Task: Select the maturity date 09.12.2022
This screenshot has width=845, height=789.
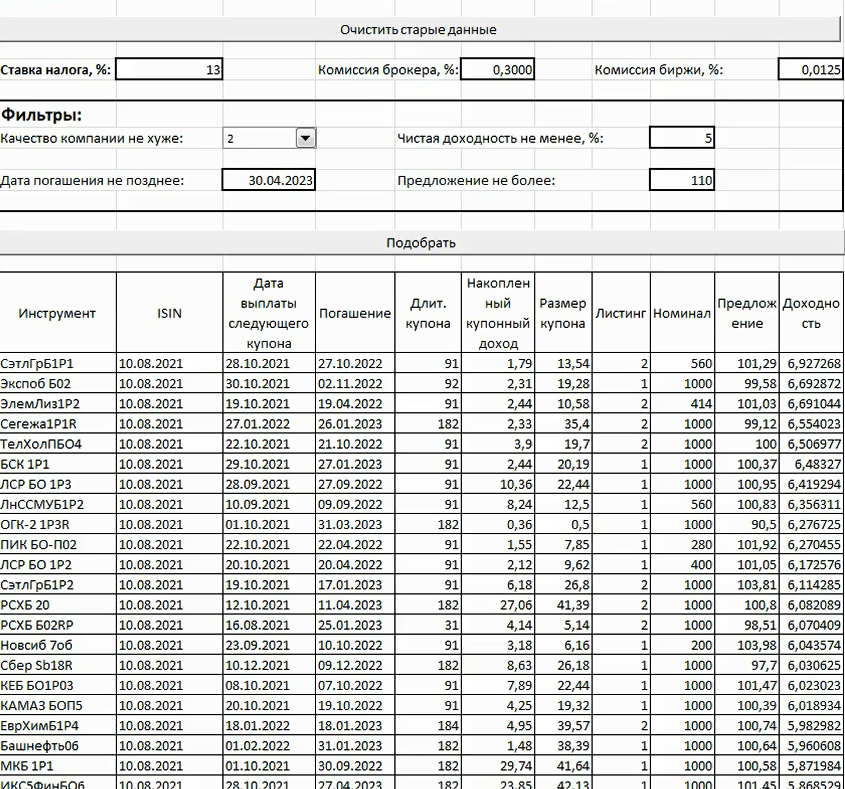Action: coord(355,665)
